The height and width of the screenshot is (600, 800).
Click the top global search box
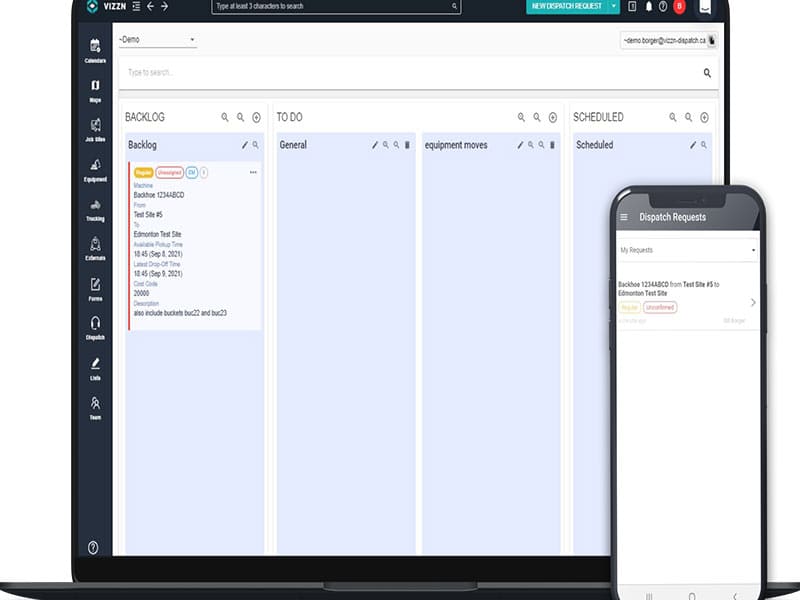[x=335, y=6]
